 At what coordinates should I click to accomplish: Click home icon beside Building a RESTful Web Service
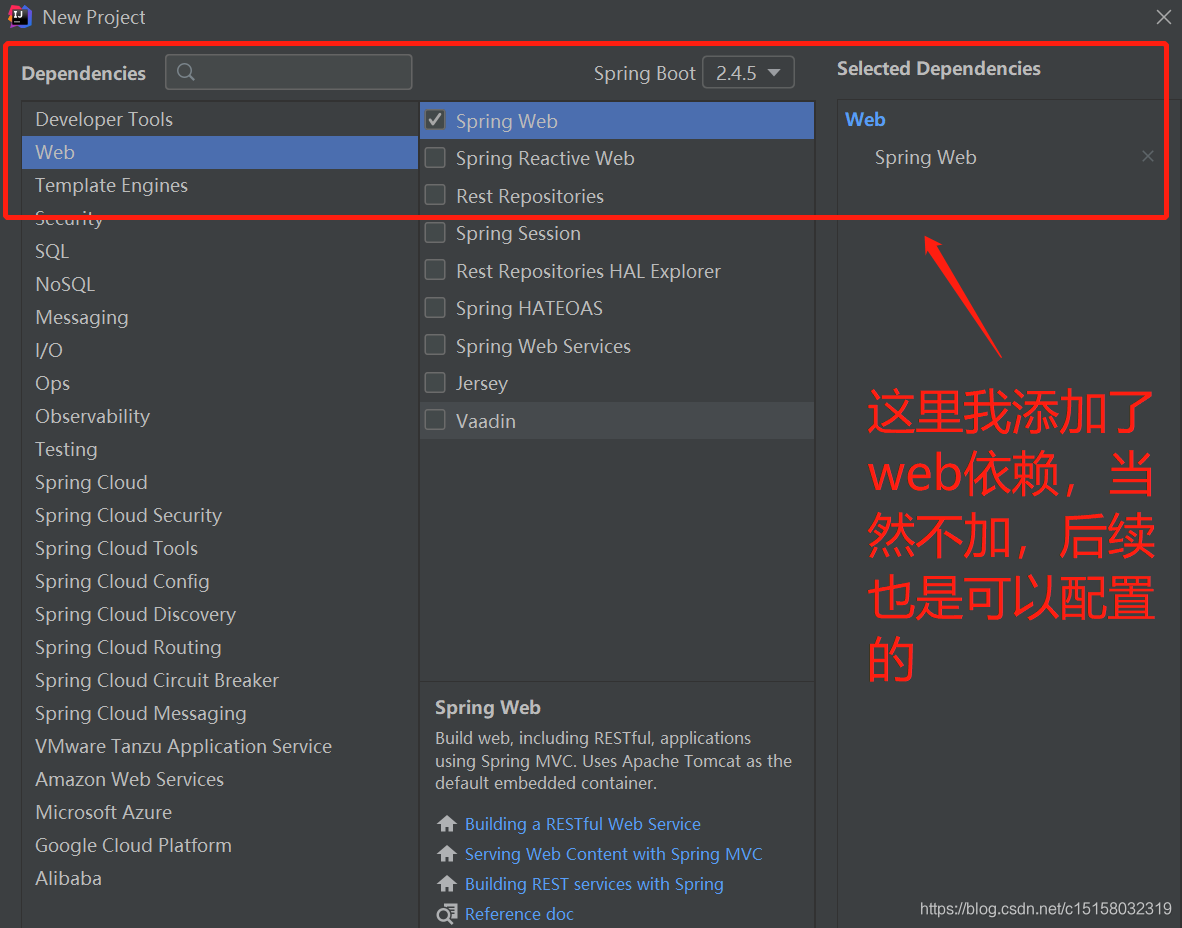point(447,823)
